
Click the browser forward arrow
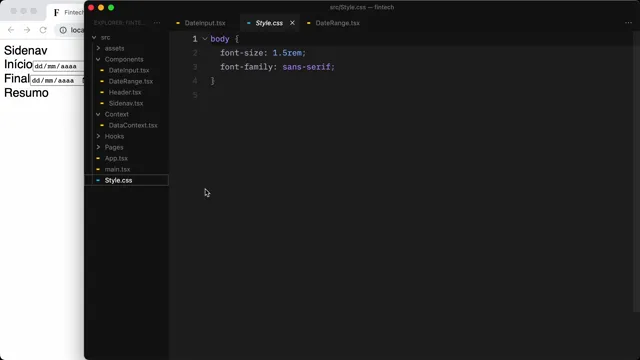click(x=27, y=30)
